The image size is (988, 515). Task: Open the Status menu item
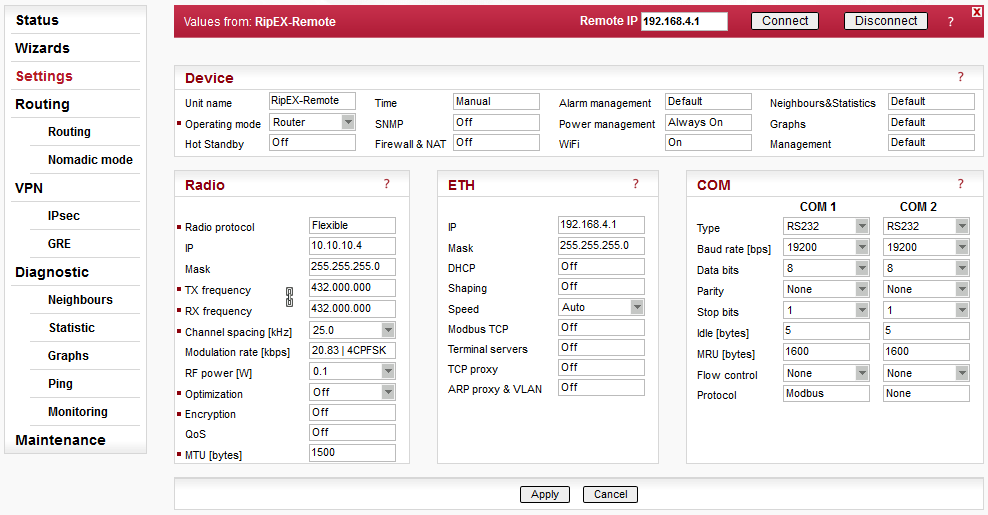click(37, 20)
